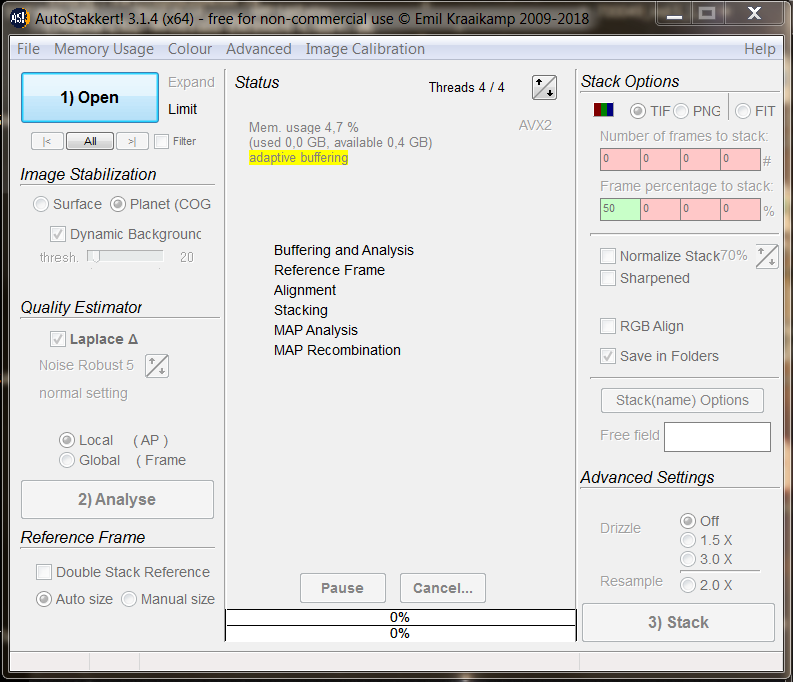Image resolution: width=793 pixels, height=682 pixels.
Task: Click the Noise Robust arrows icon
Action: click(157, 366)
